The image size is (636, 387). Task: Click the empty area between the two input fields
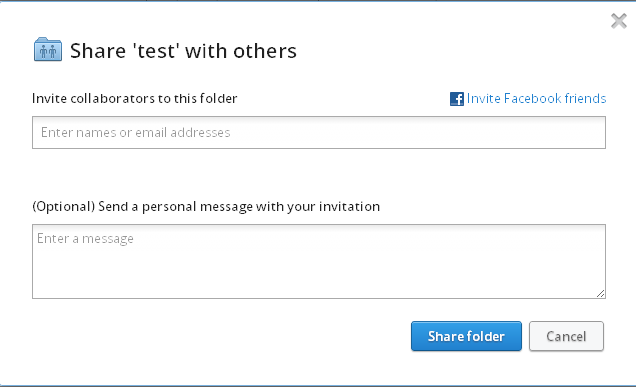319,174
